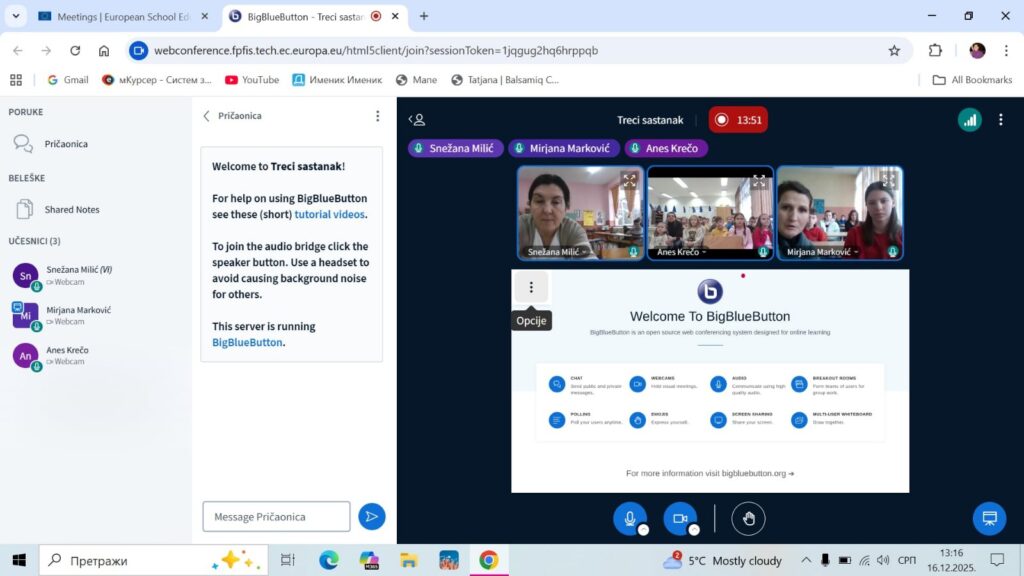Mute the microphone button
The height and width of the screenshot is (576, 1024).
pos(629,518)
